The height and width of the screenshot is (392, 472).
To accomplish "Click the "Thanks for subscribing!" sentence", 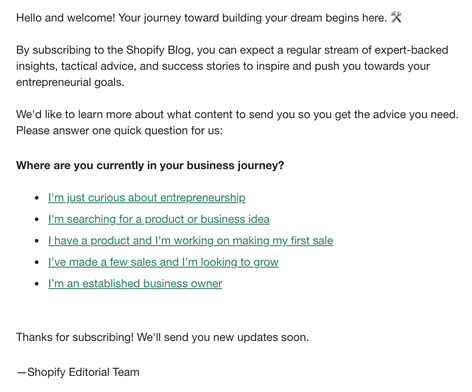I will tap(162, 337).
